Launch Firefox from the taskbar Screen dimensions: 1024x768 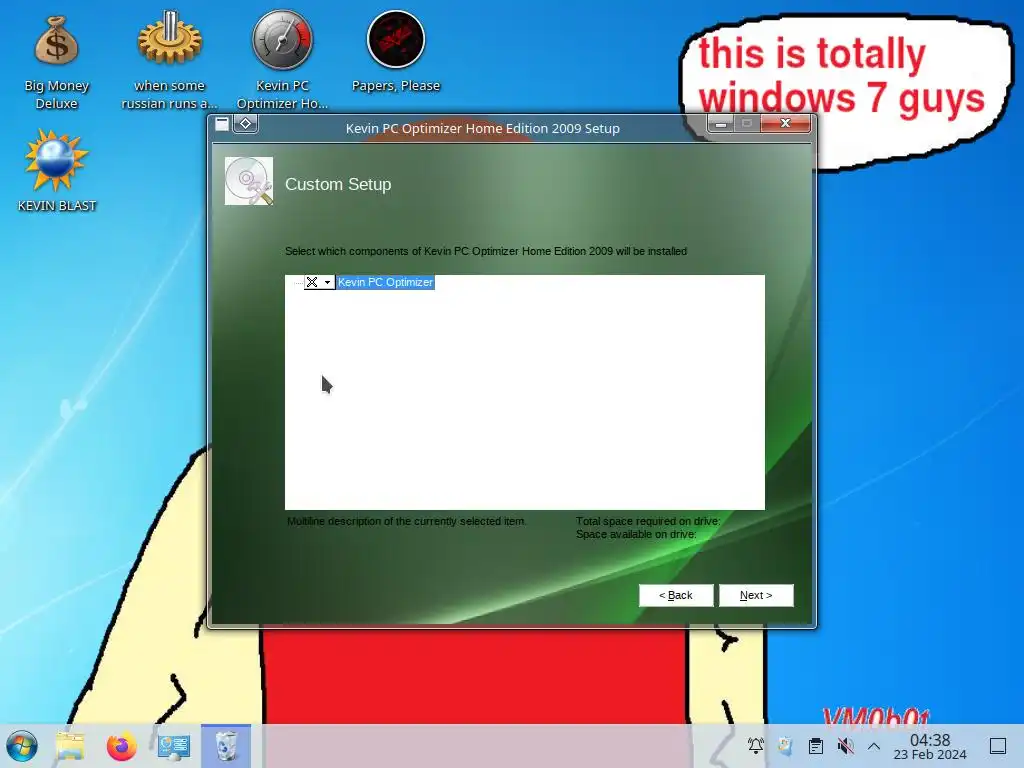coord(121,746)
